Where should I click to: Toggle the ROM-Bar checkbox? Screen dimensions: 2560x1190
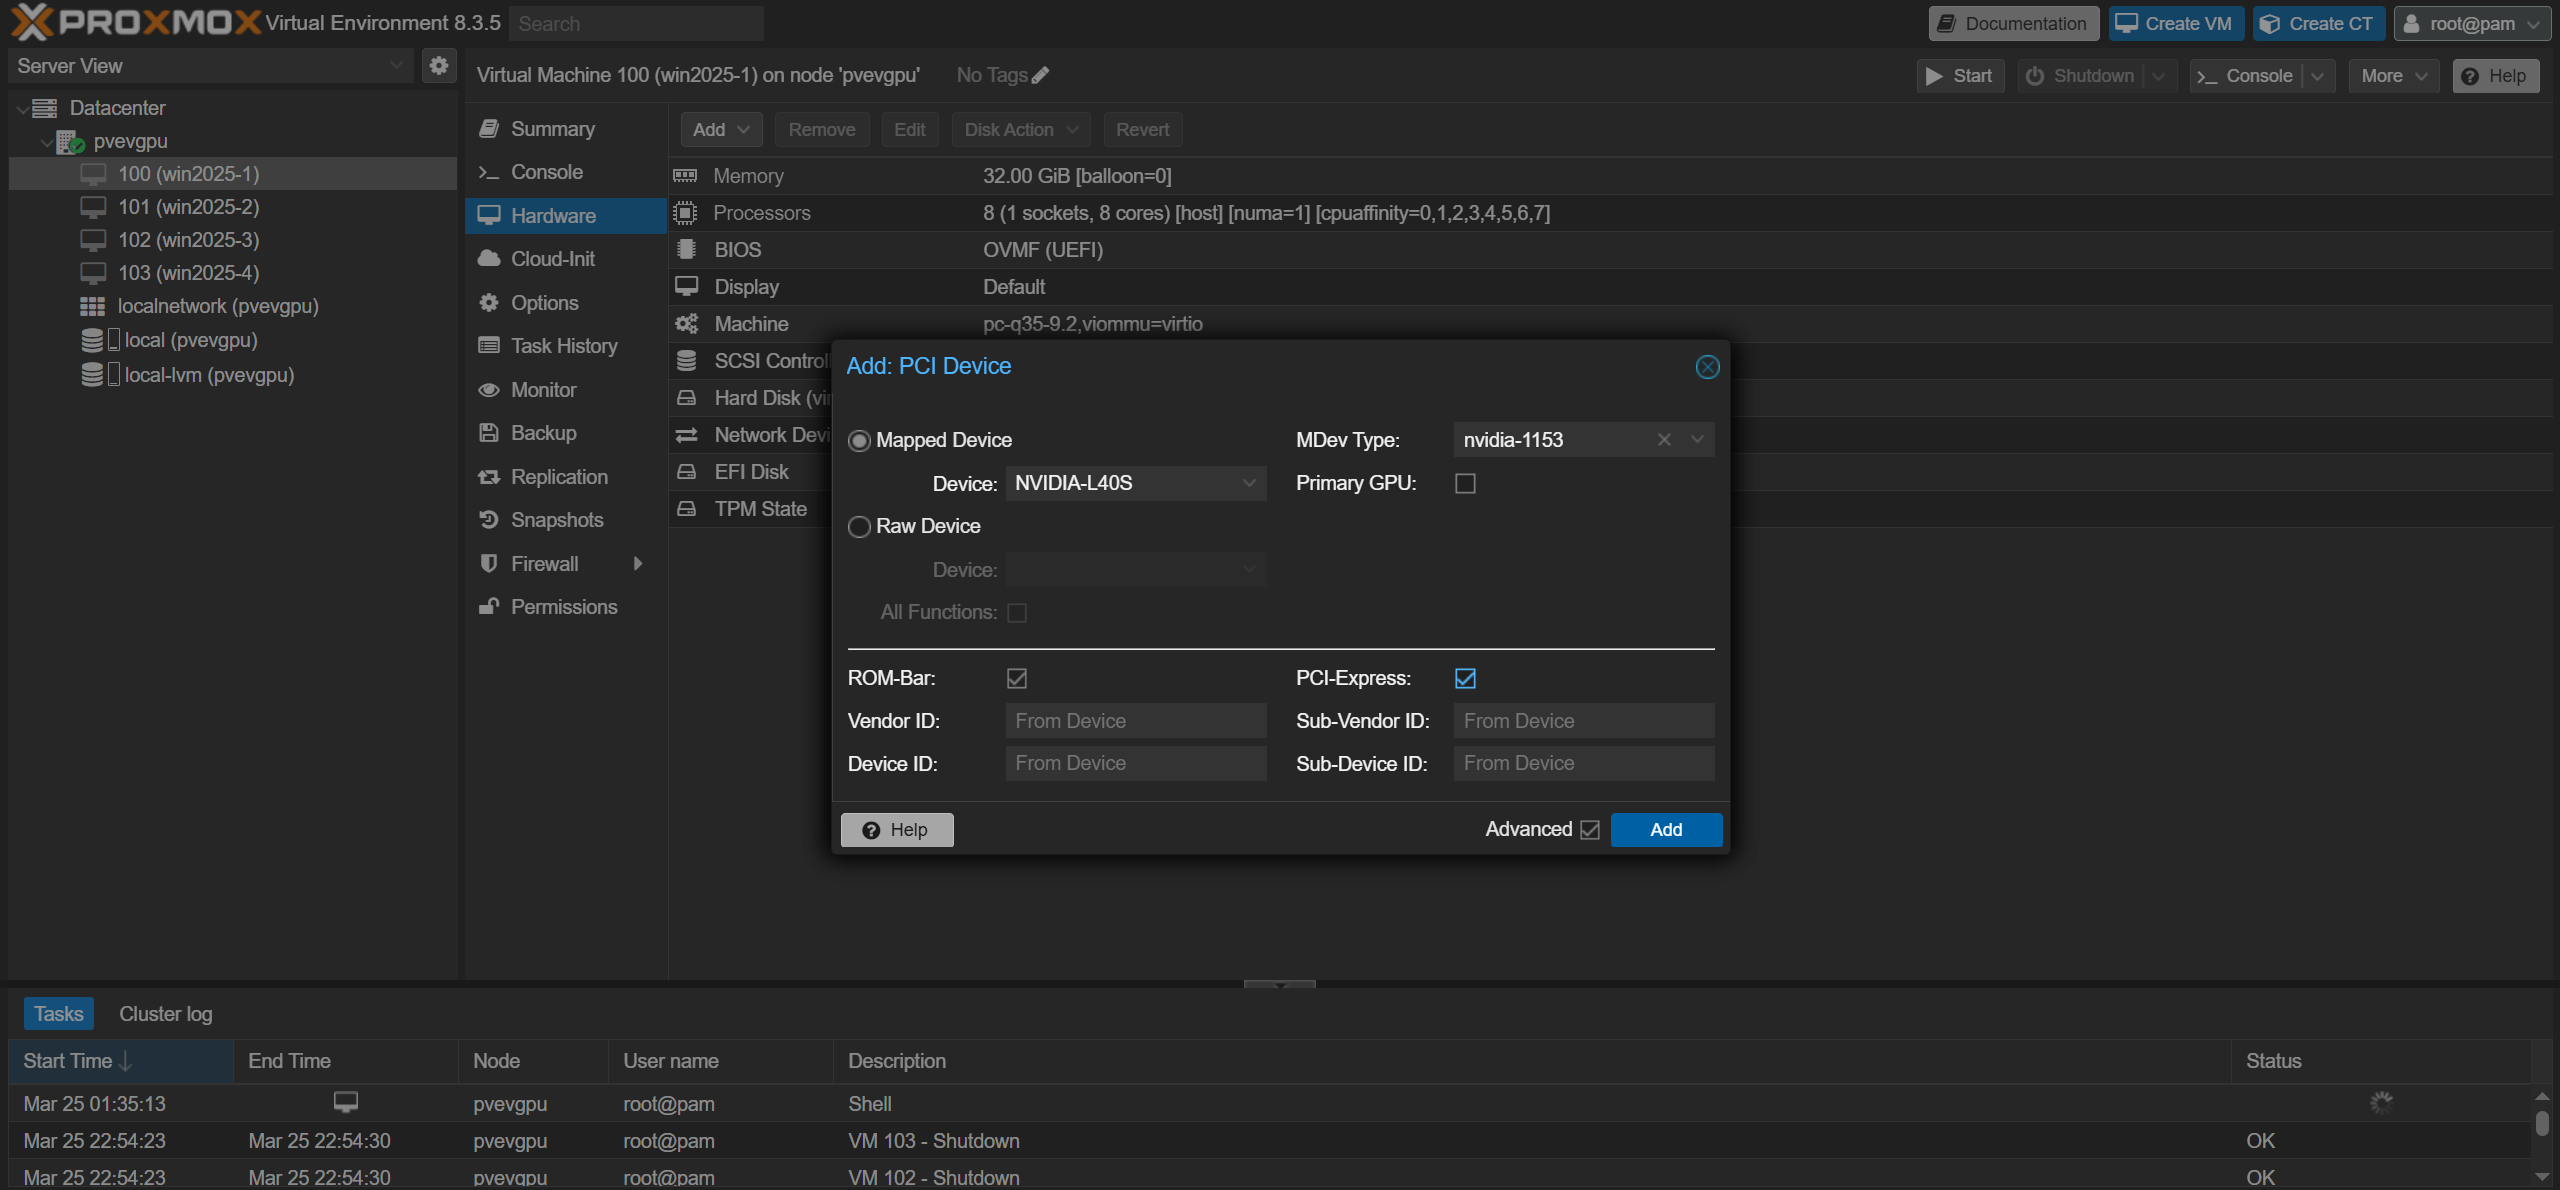click(1017, 679)
